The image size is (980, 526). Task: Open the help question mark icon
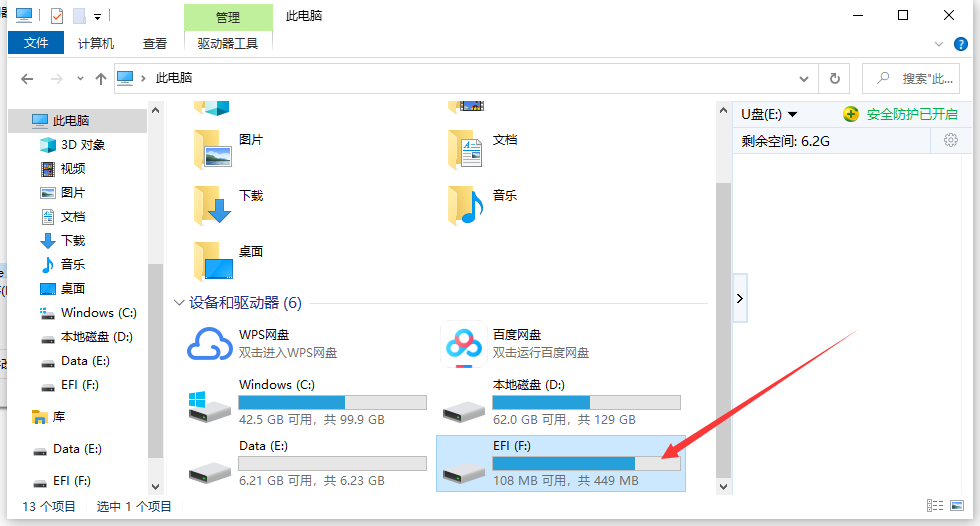pos(962,44)
